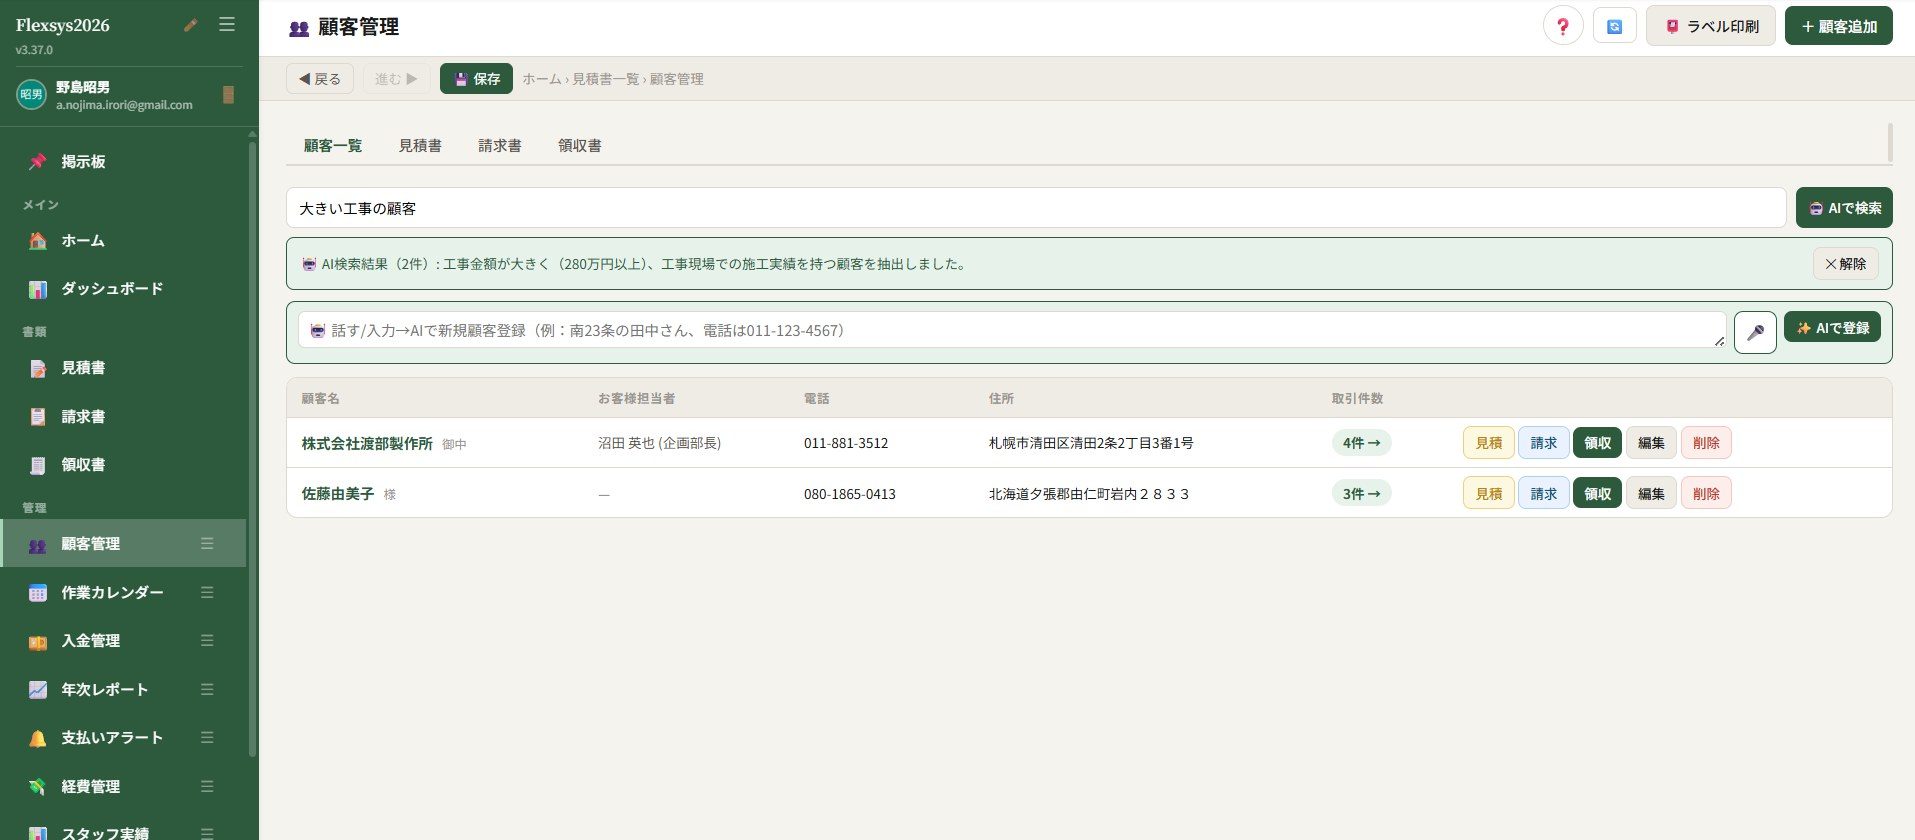Open the スタッフ実績 row handle menu icon

coord(207,832)
